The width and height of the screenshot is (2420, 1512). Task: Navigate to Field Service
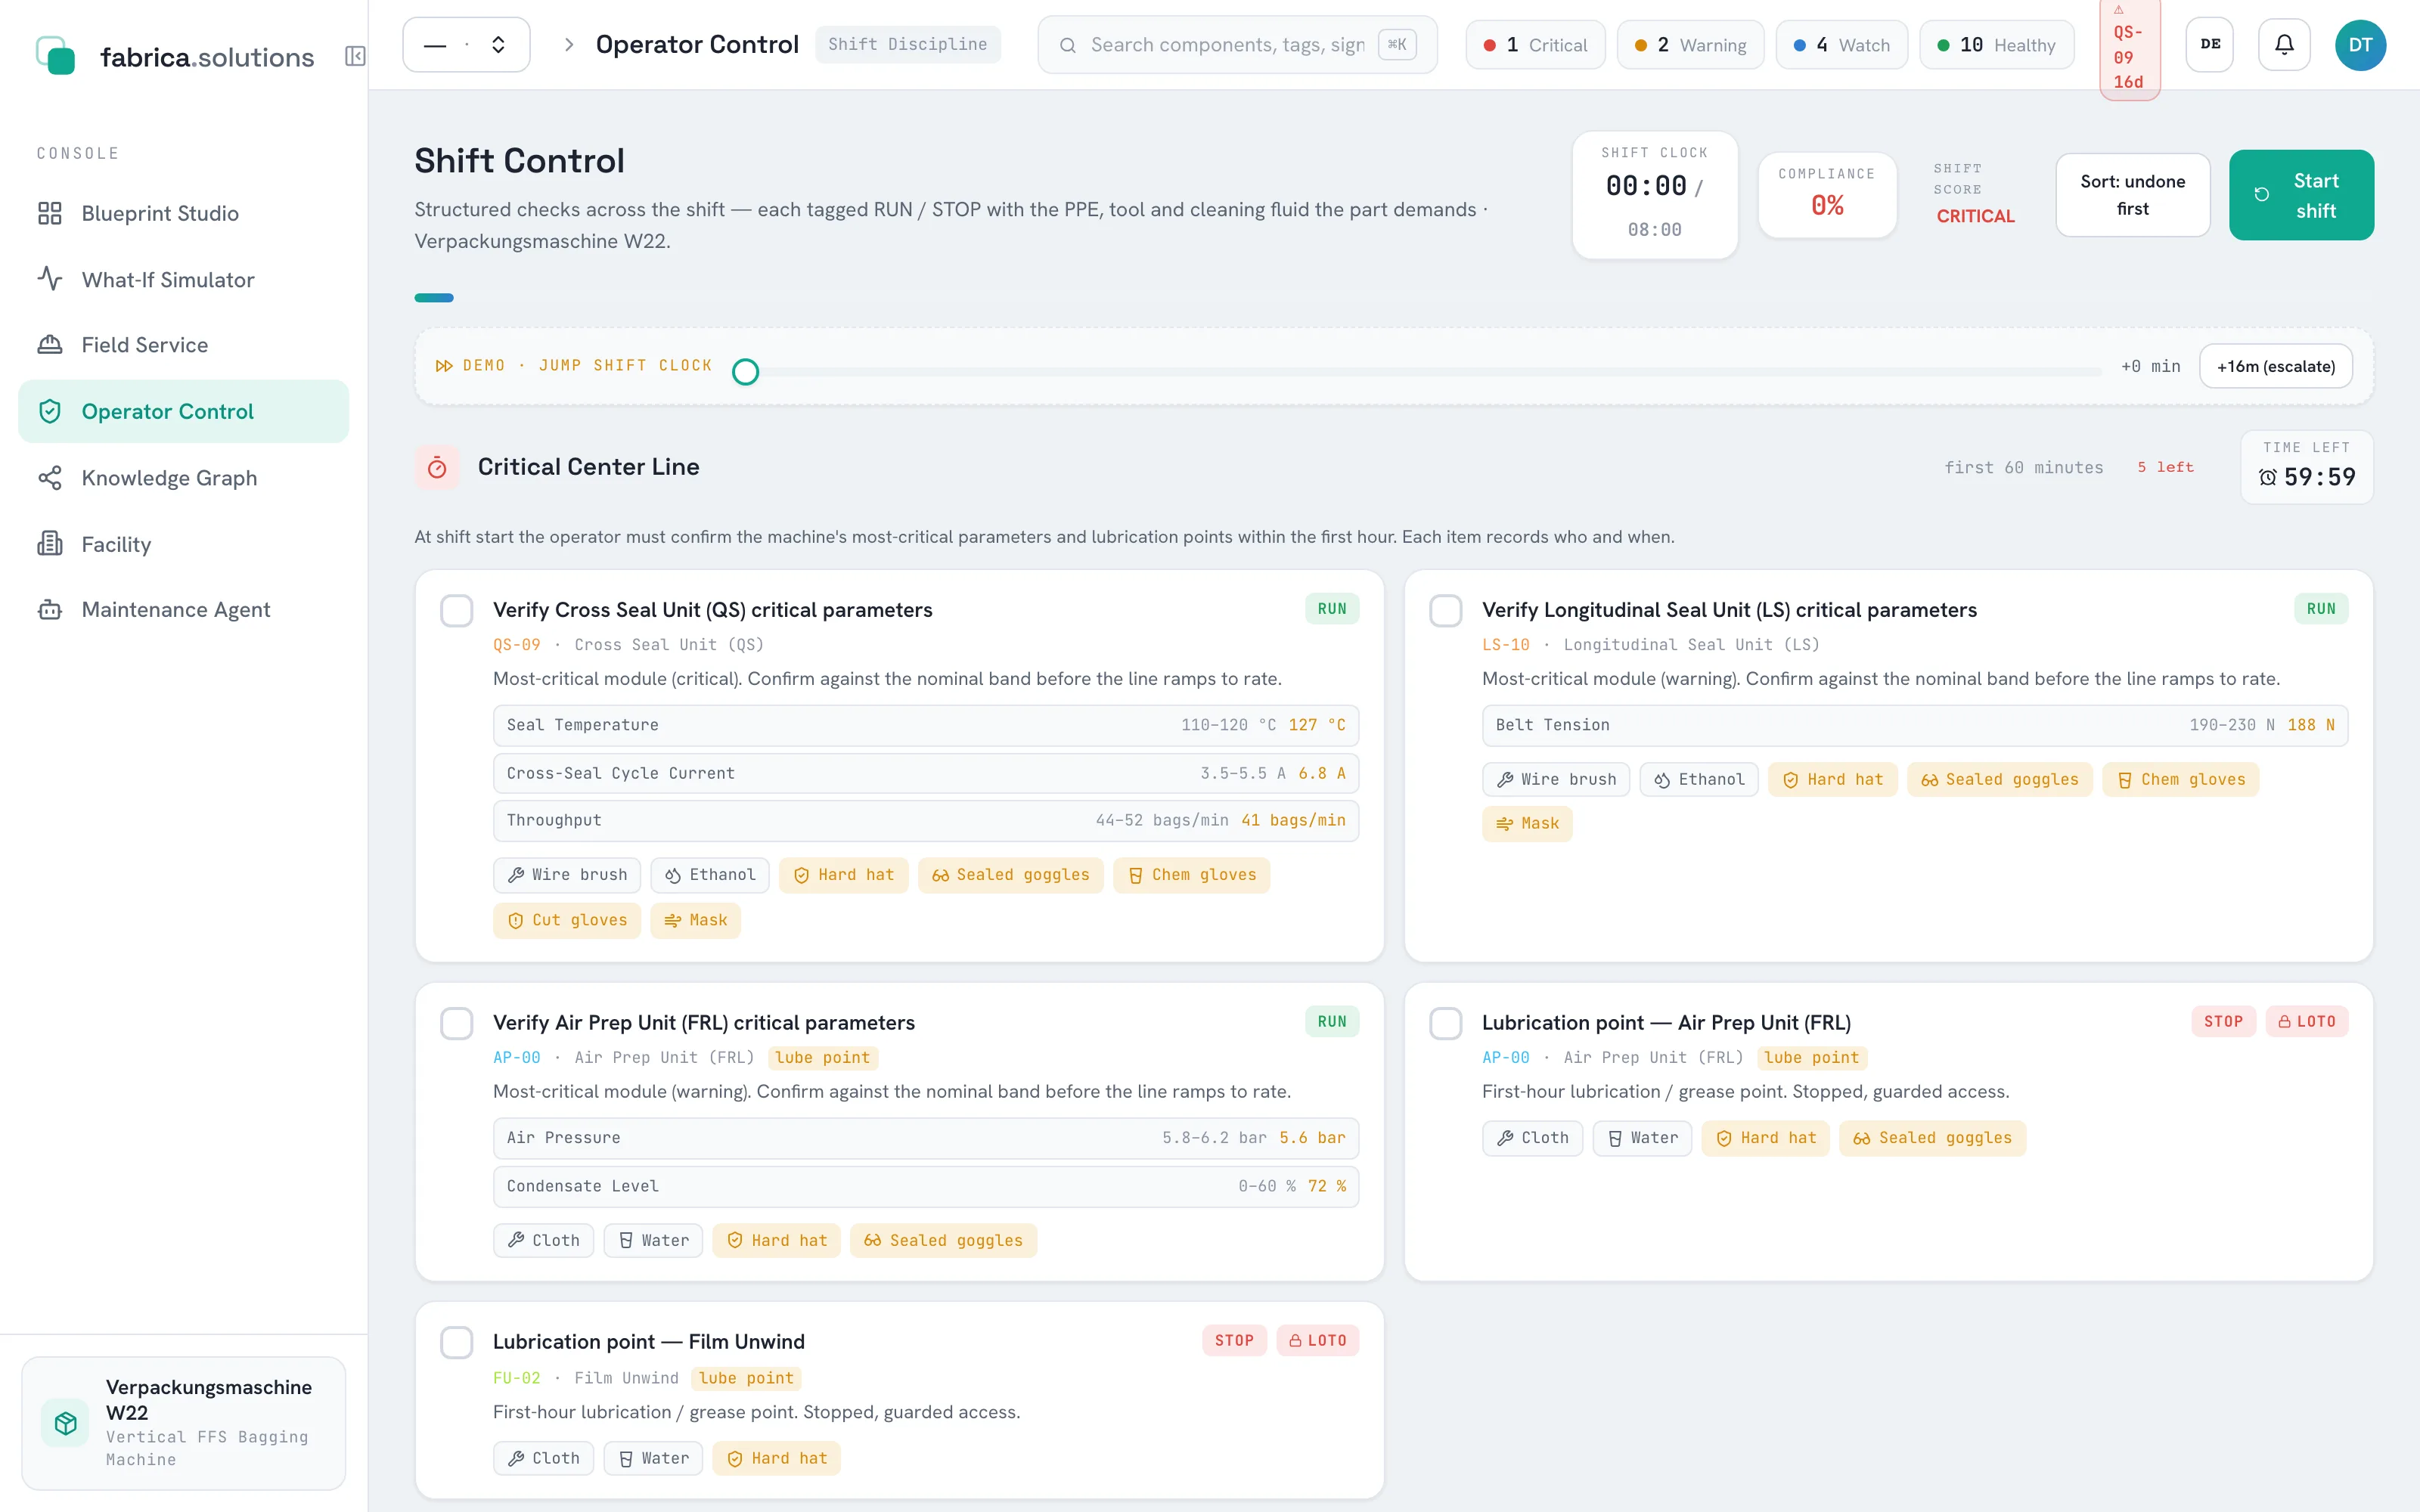click(184, 345)
